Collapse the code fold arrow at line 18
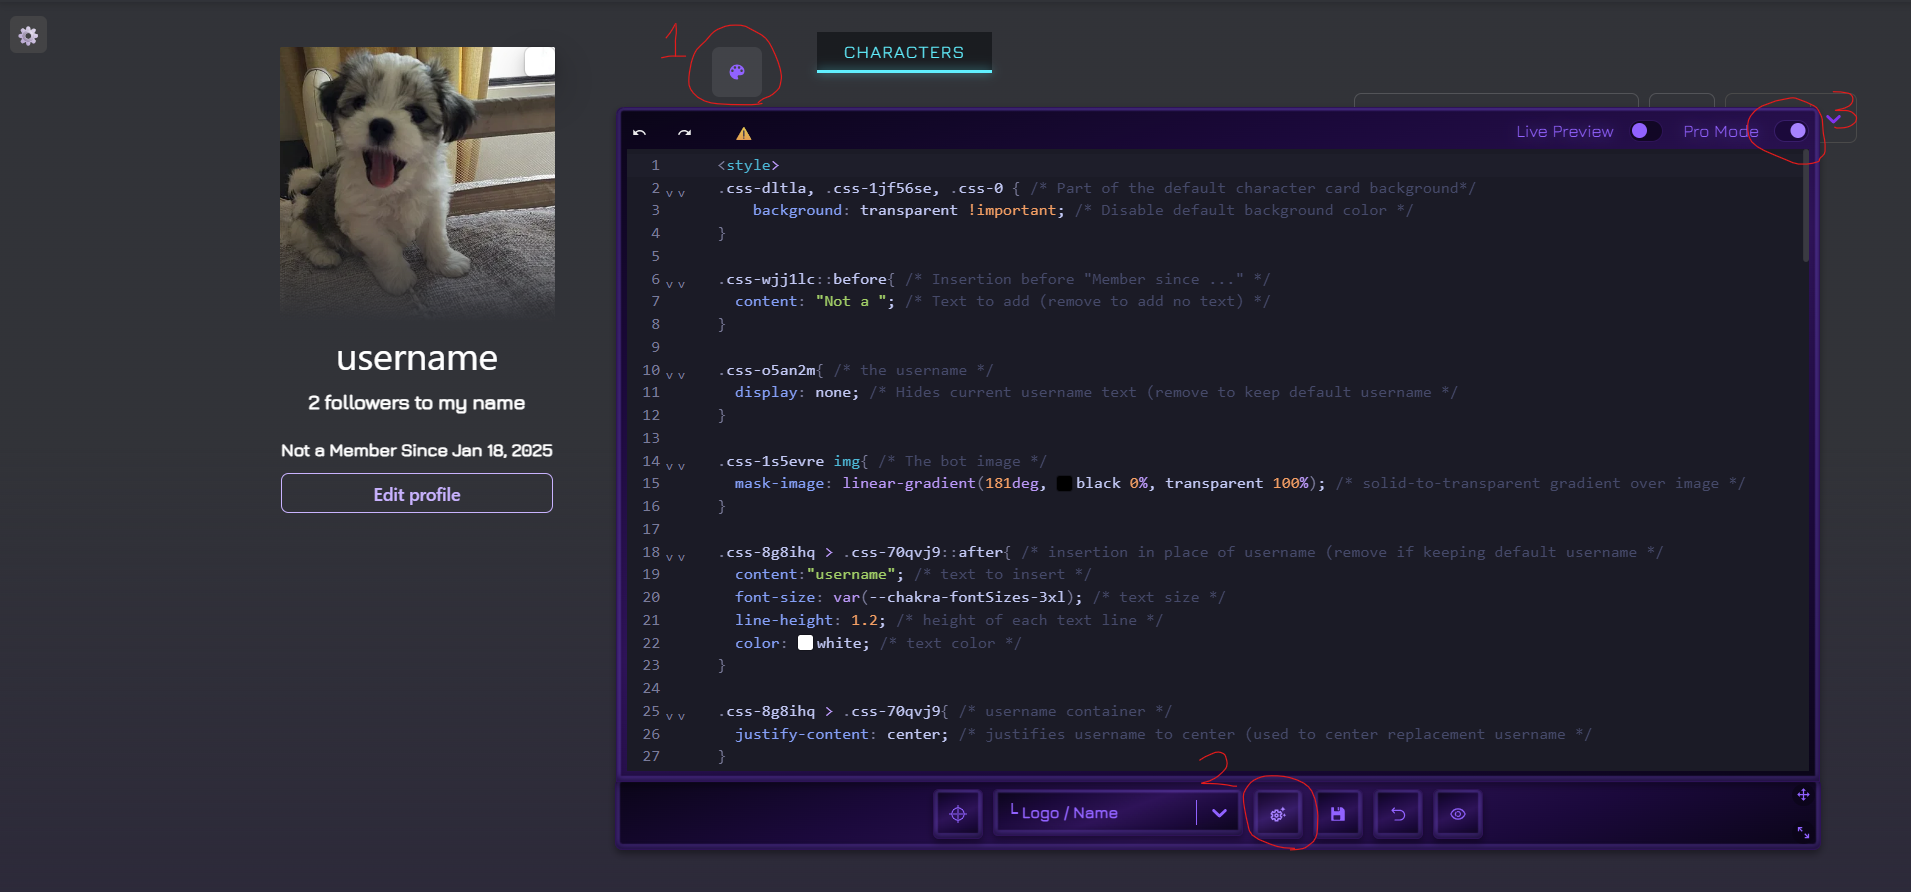 [x=676, y=557]
